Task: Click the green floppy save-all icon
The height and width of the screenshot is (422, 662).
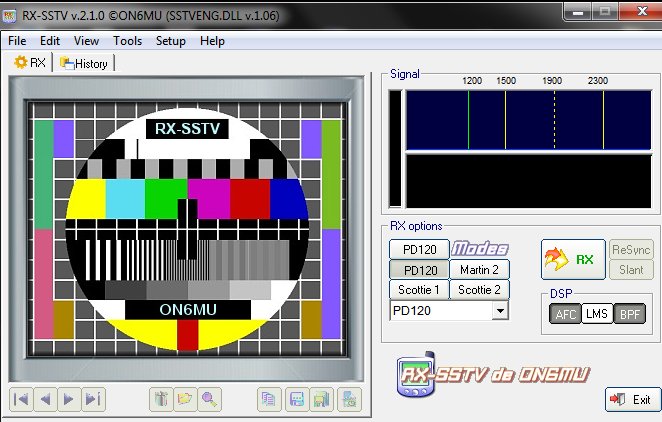Action: tap(322, 399)
